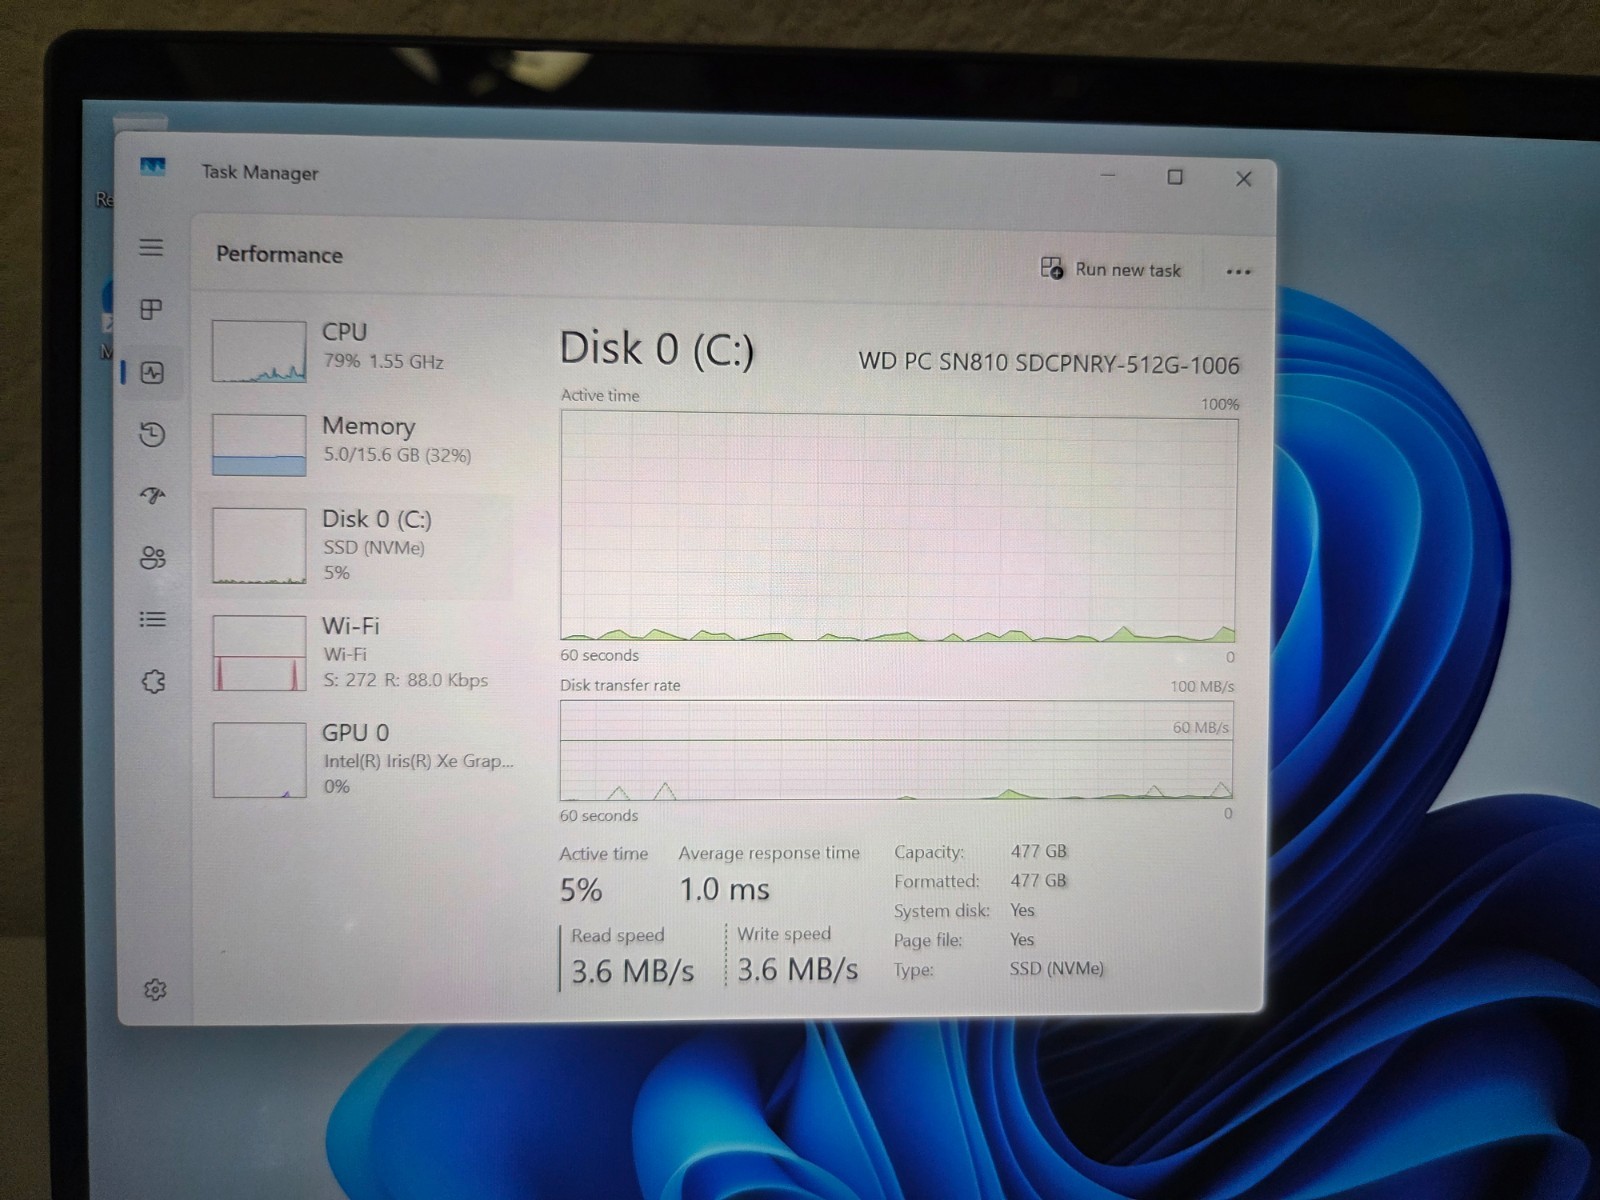Open the three-dot more options menu
1600x1200 pixels.
(x=1238, y=271)
